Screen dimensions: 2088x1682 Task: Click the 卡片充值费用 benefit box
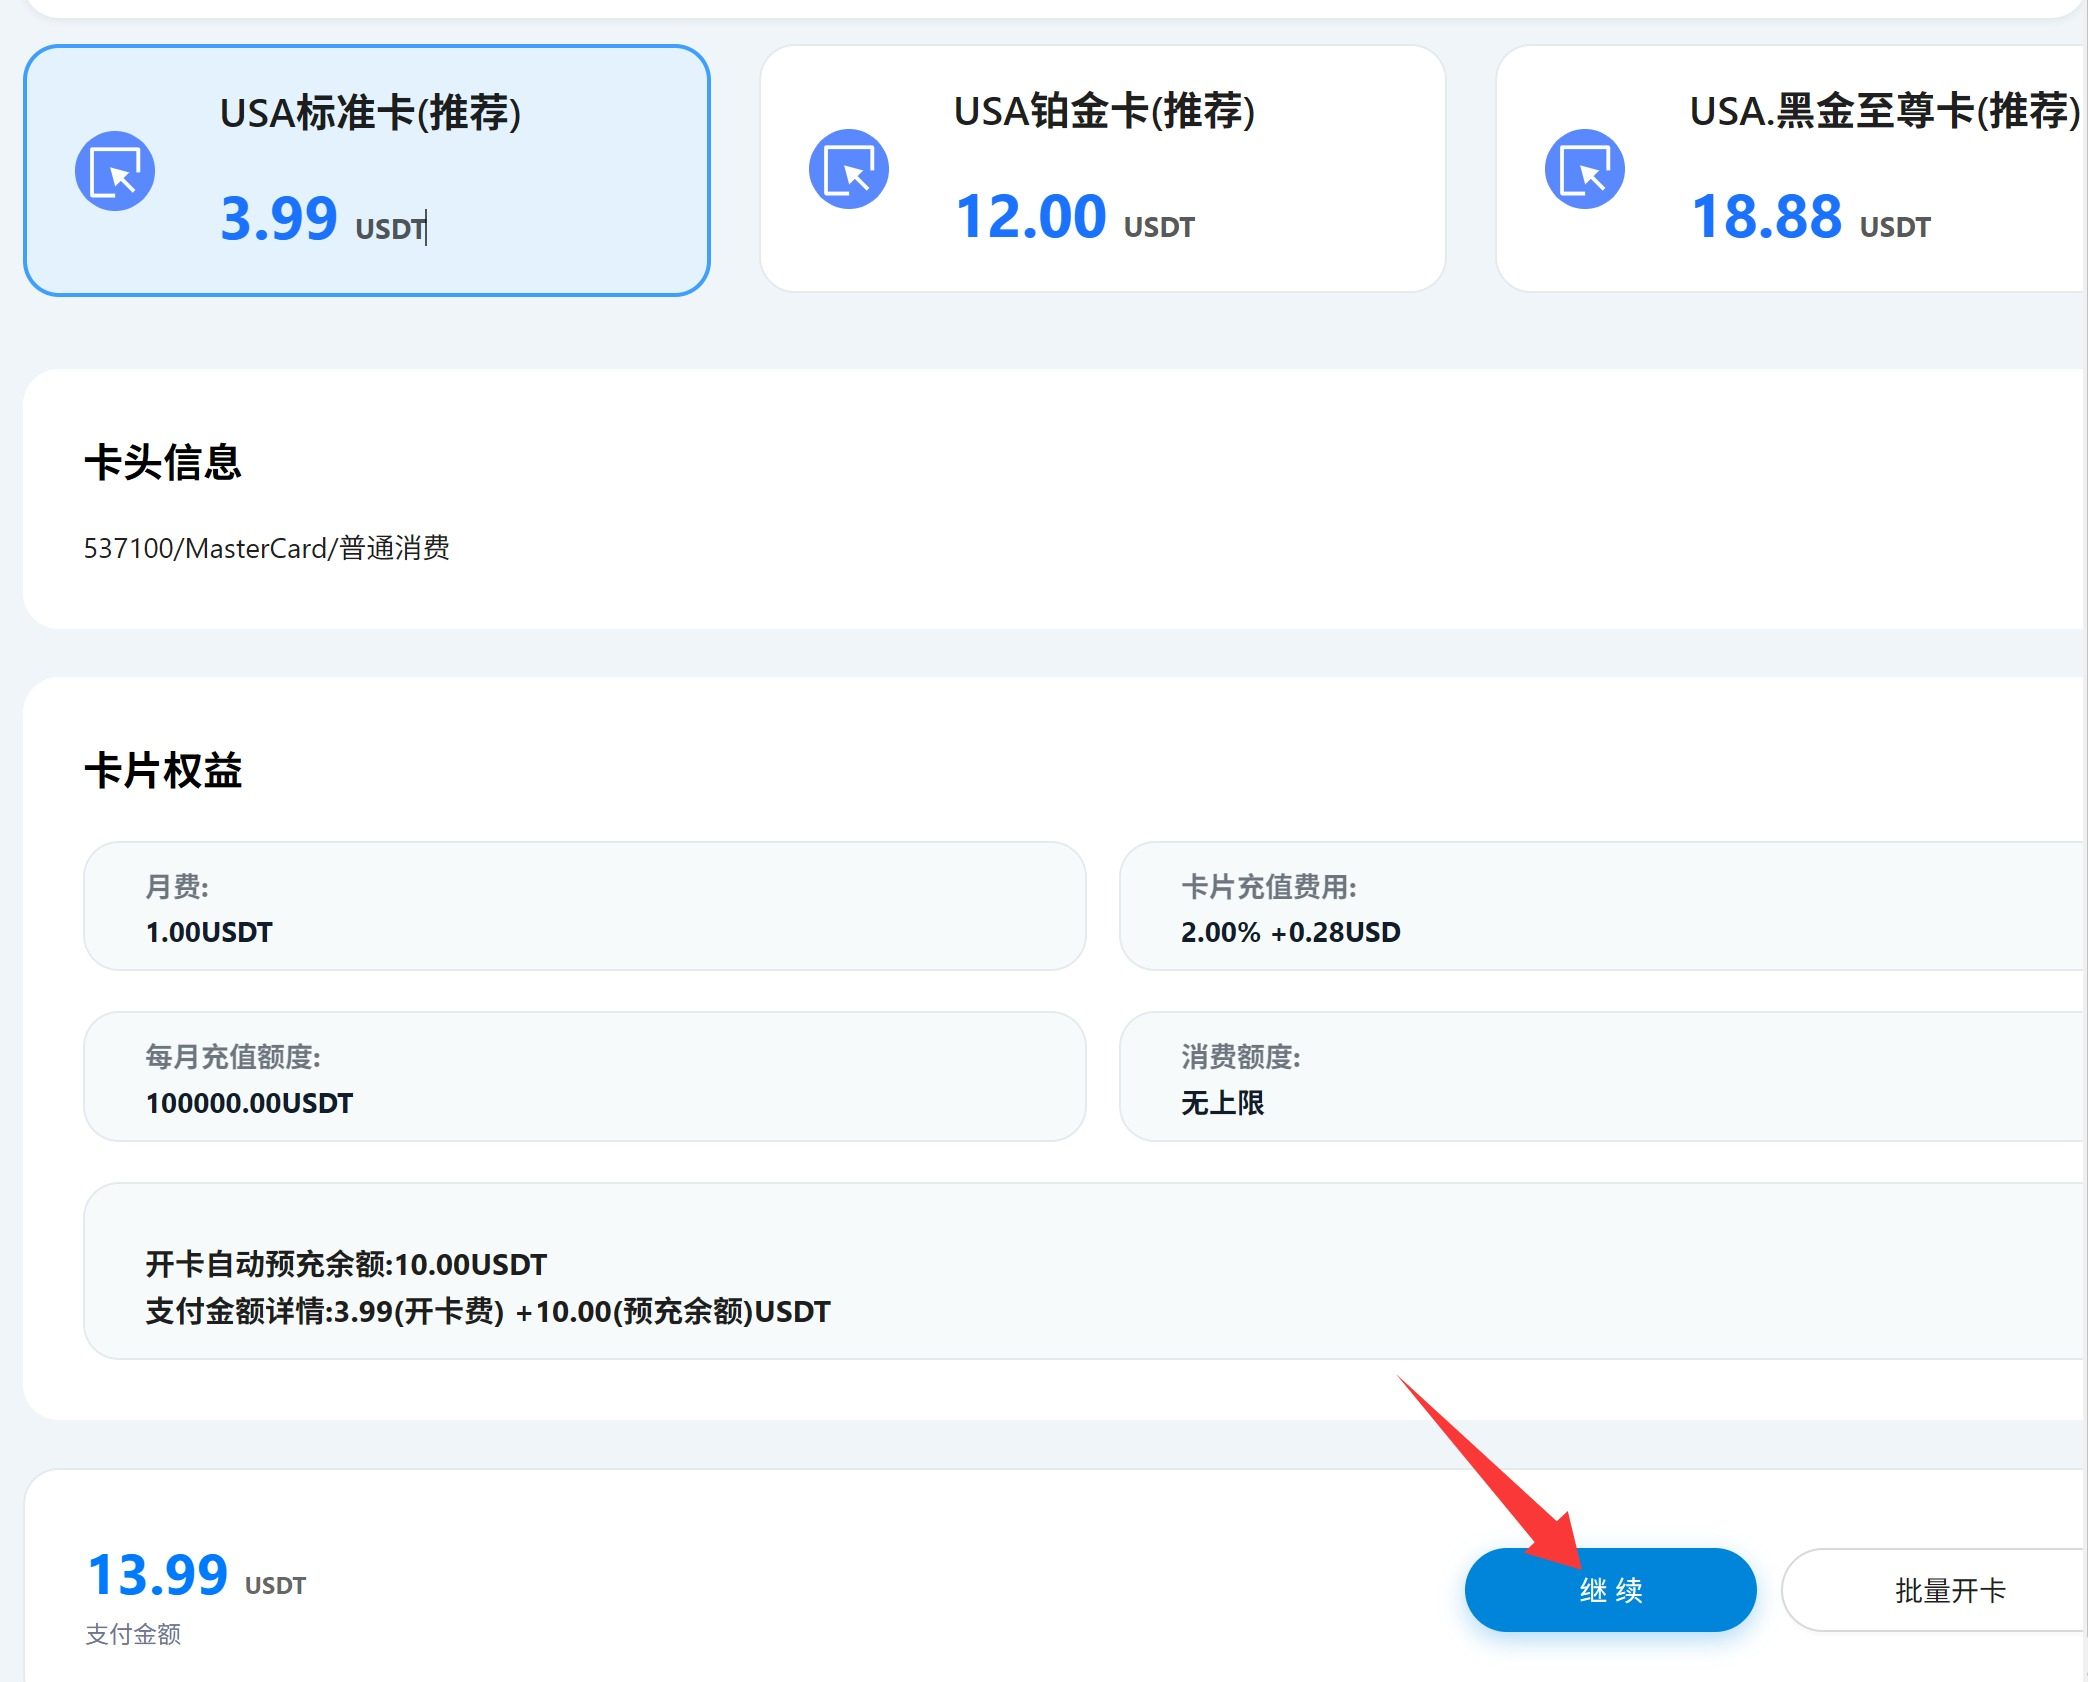[1600, 906]
